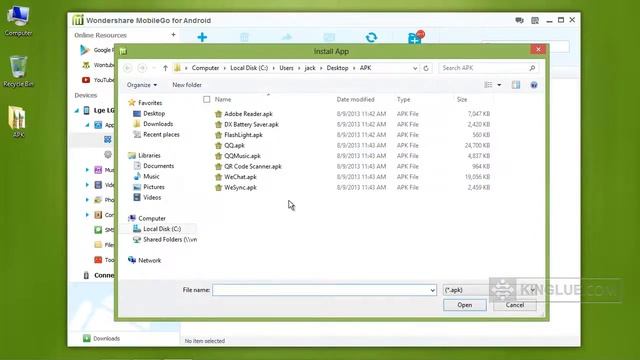Collapse the Apps node in device tree
Screen dimensions: 640x360
point(87,125)
